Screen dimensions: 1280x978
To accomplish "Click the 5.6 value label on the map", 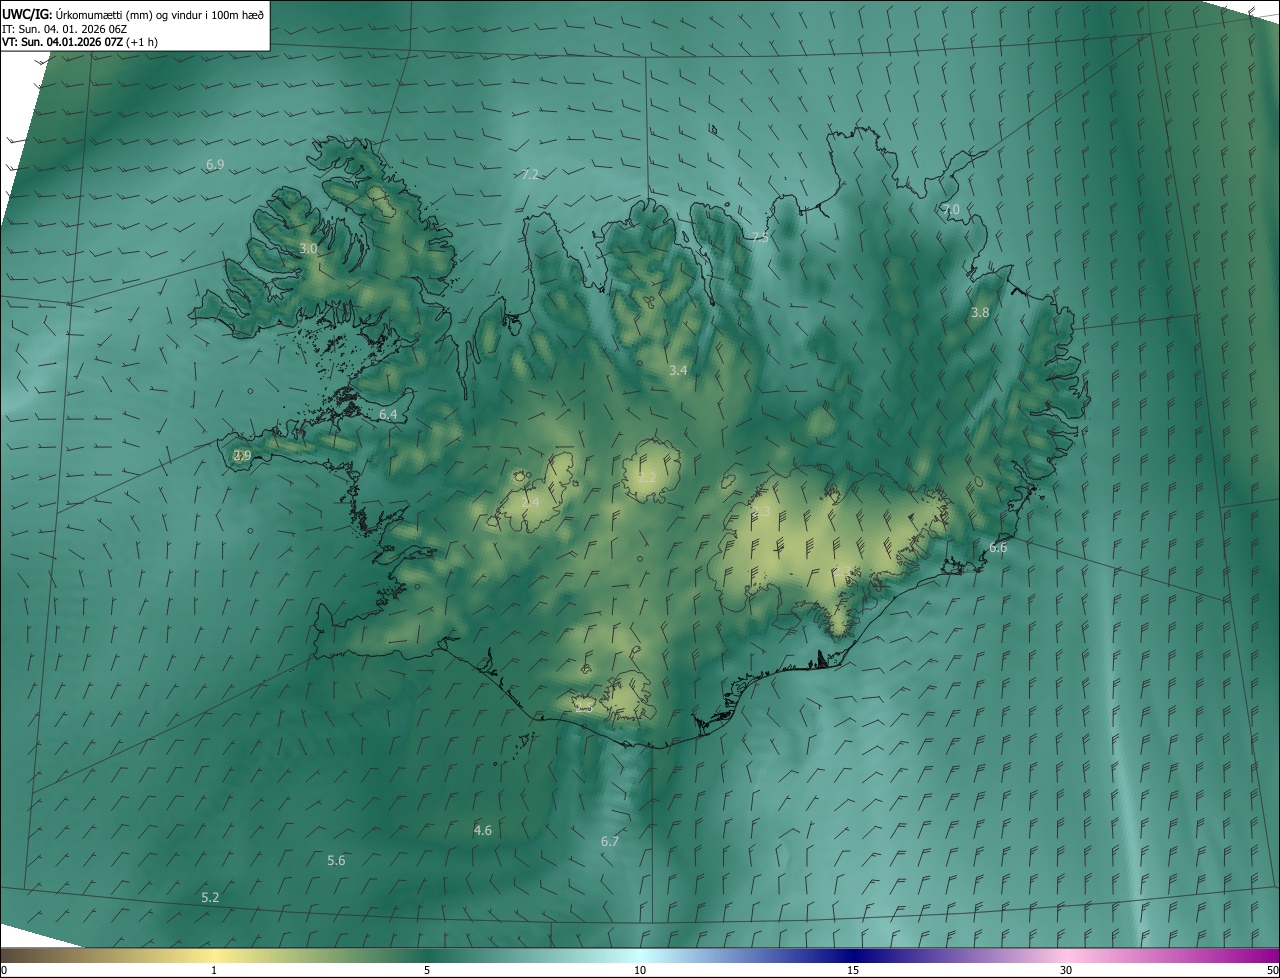I will pos(336,861).
